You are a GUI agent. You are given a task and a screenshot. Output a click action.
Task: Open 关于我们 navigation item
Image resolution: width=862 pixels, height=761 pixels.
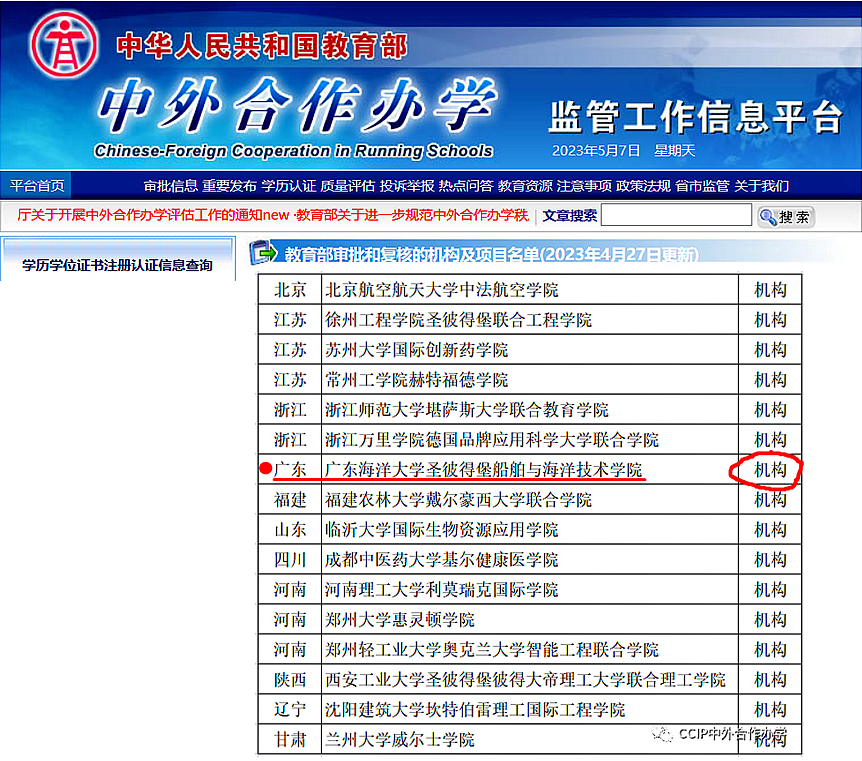761,185
